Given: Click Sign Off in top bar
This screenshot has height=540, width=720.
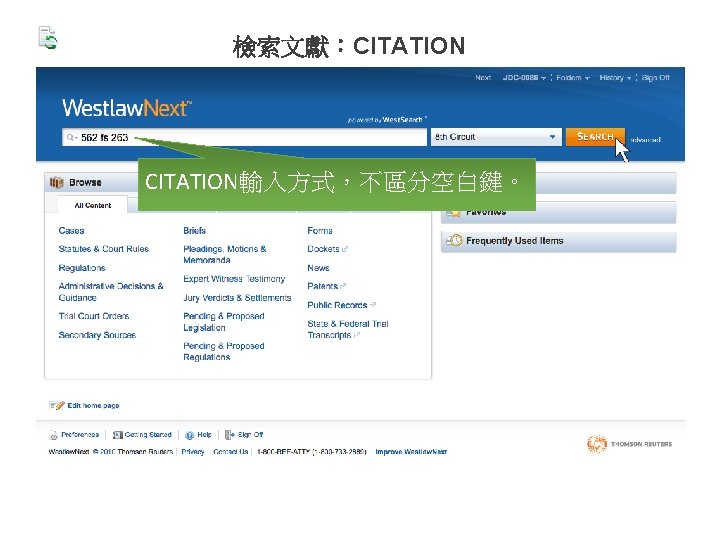Looking at the screenshot, I should (655, 78).
